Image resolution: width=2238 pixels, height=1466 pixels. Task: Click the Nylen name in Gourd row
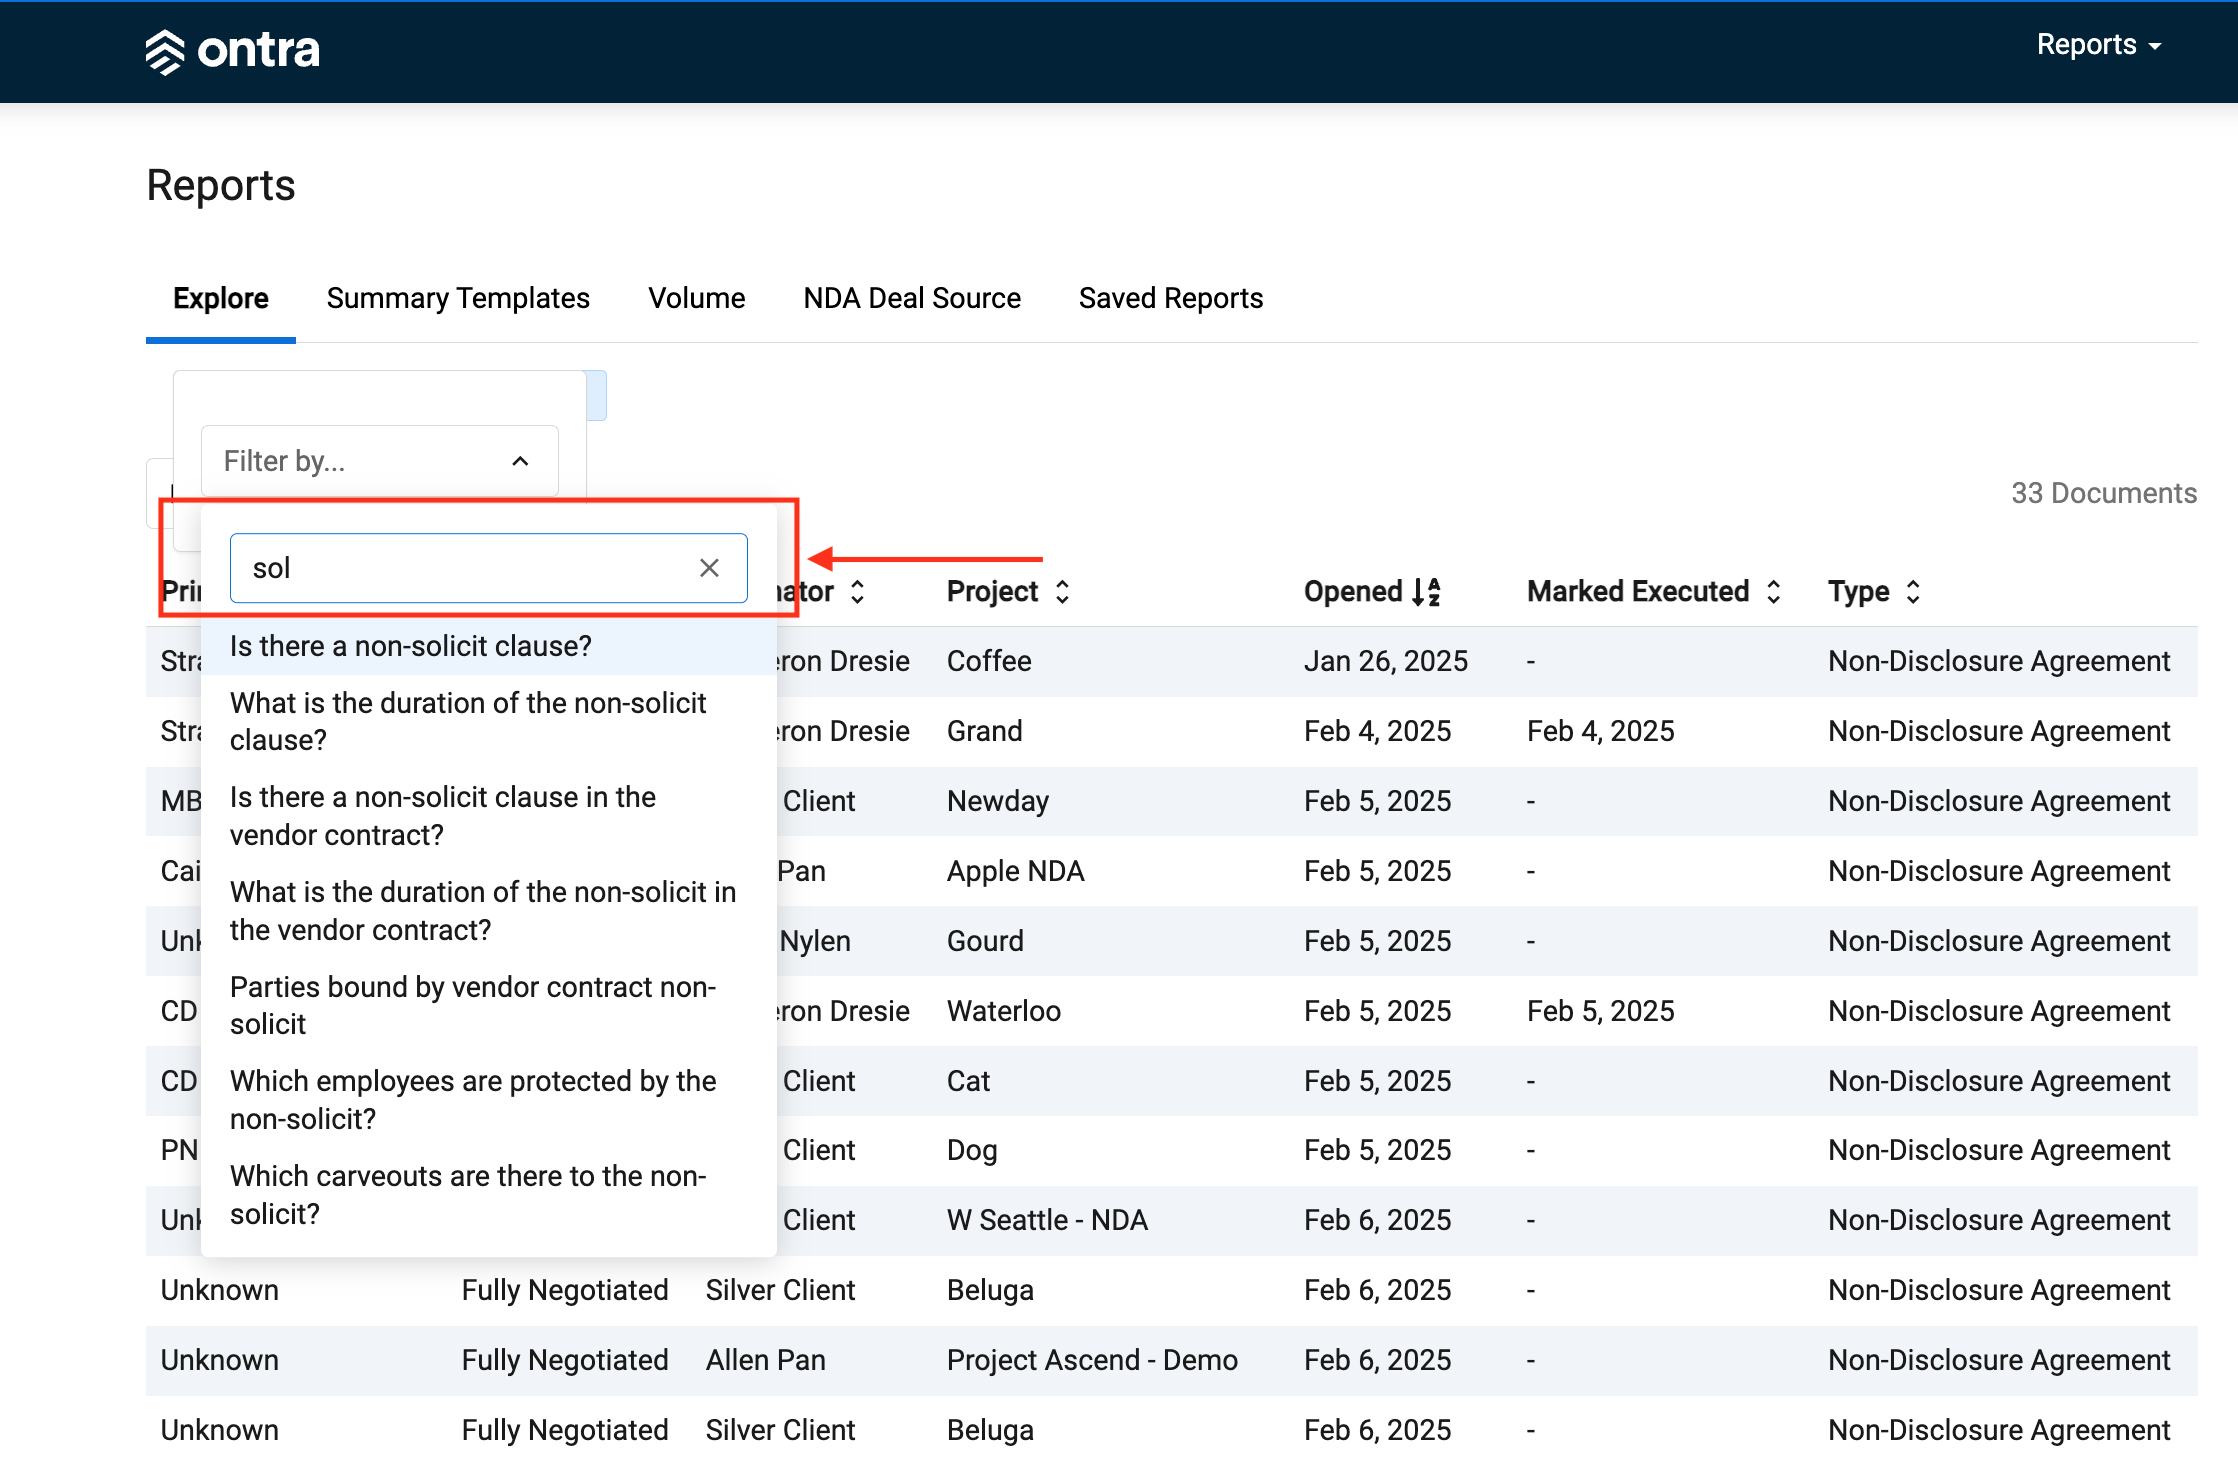(814, 941)
